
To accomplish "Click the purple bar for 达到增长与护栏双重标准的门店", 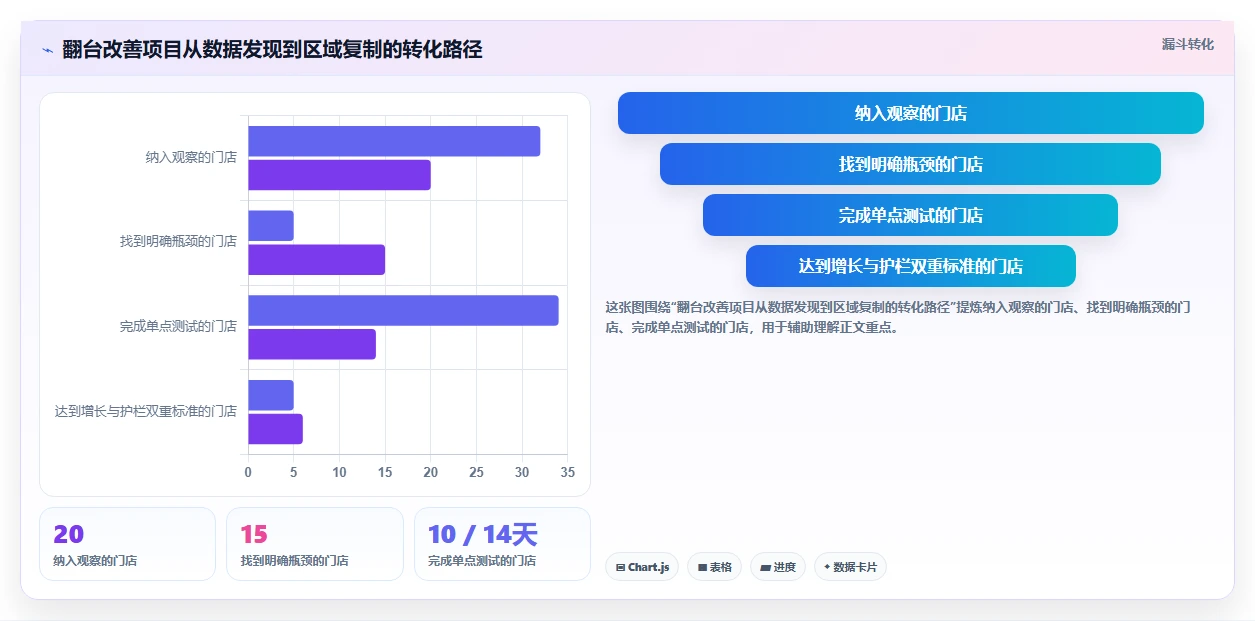I will [x=275, y=429].
